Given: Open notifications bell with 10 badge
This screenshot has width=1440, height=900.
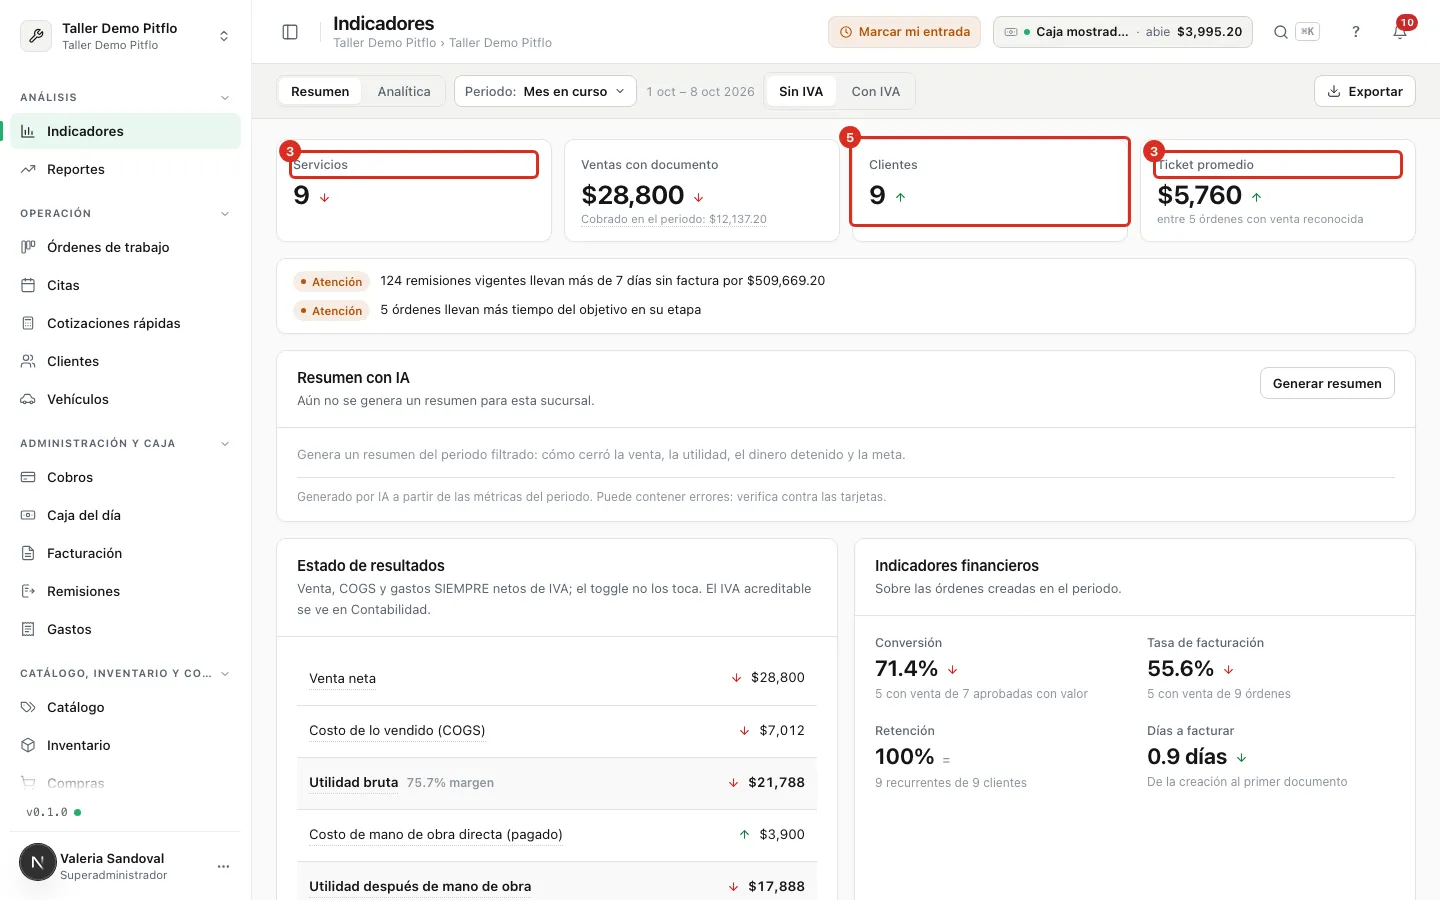Looking at the screenshot, I should point(1400,32).
